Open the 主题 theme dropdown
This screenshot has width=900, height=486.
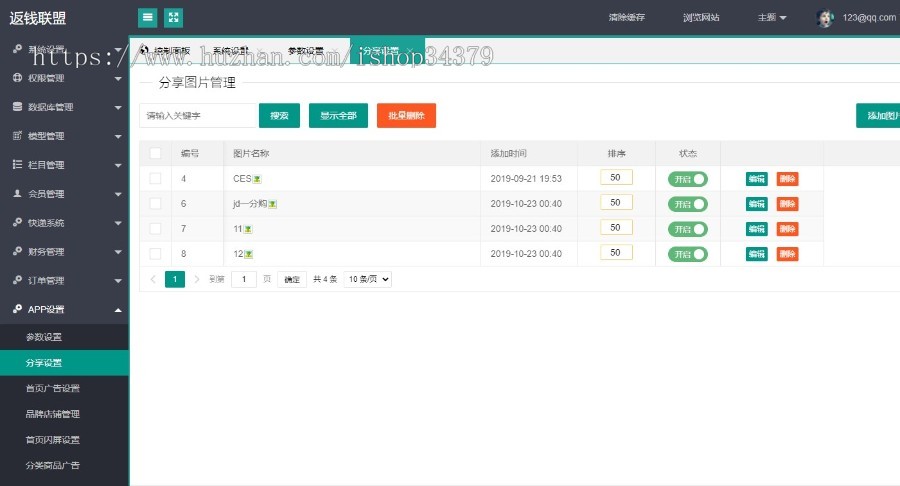coord(771,18)
